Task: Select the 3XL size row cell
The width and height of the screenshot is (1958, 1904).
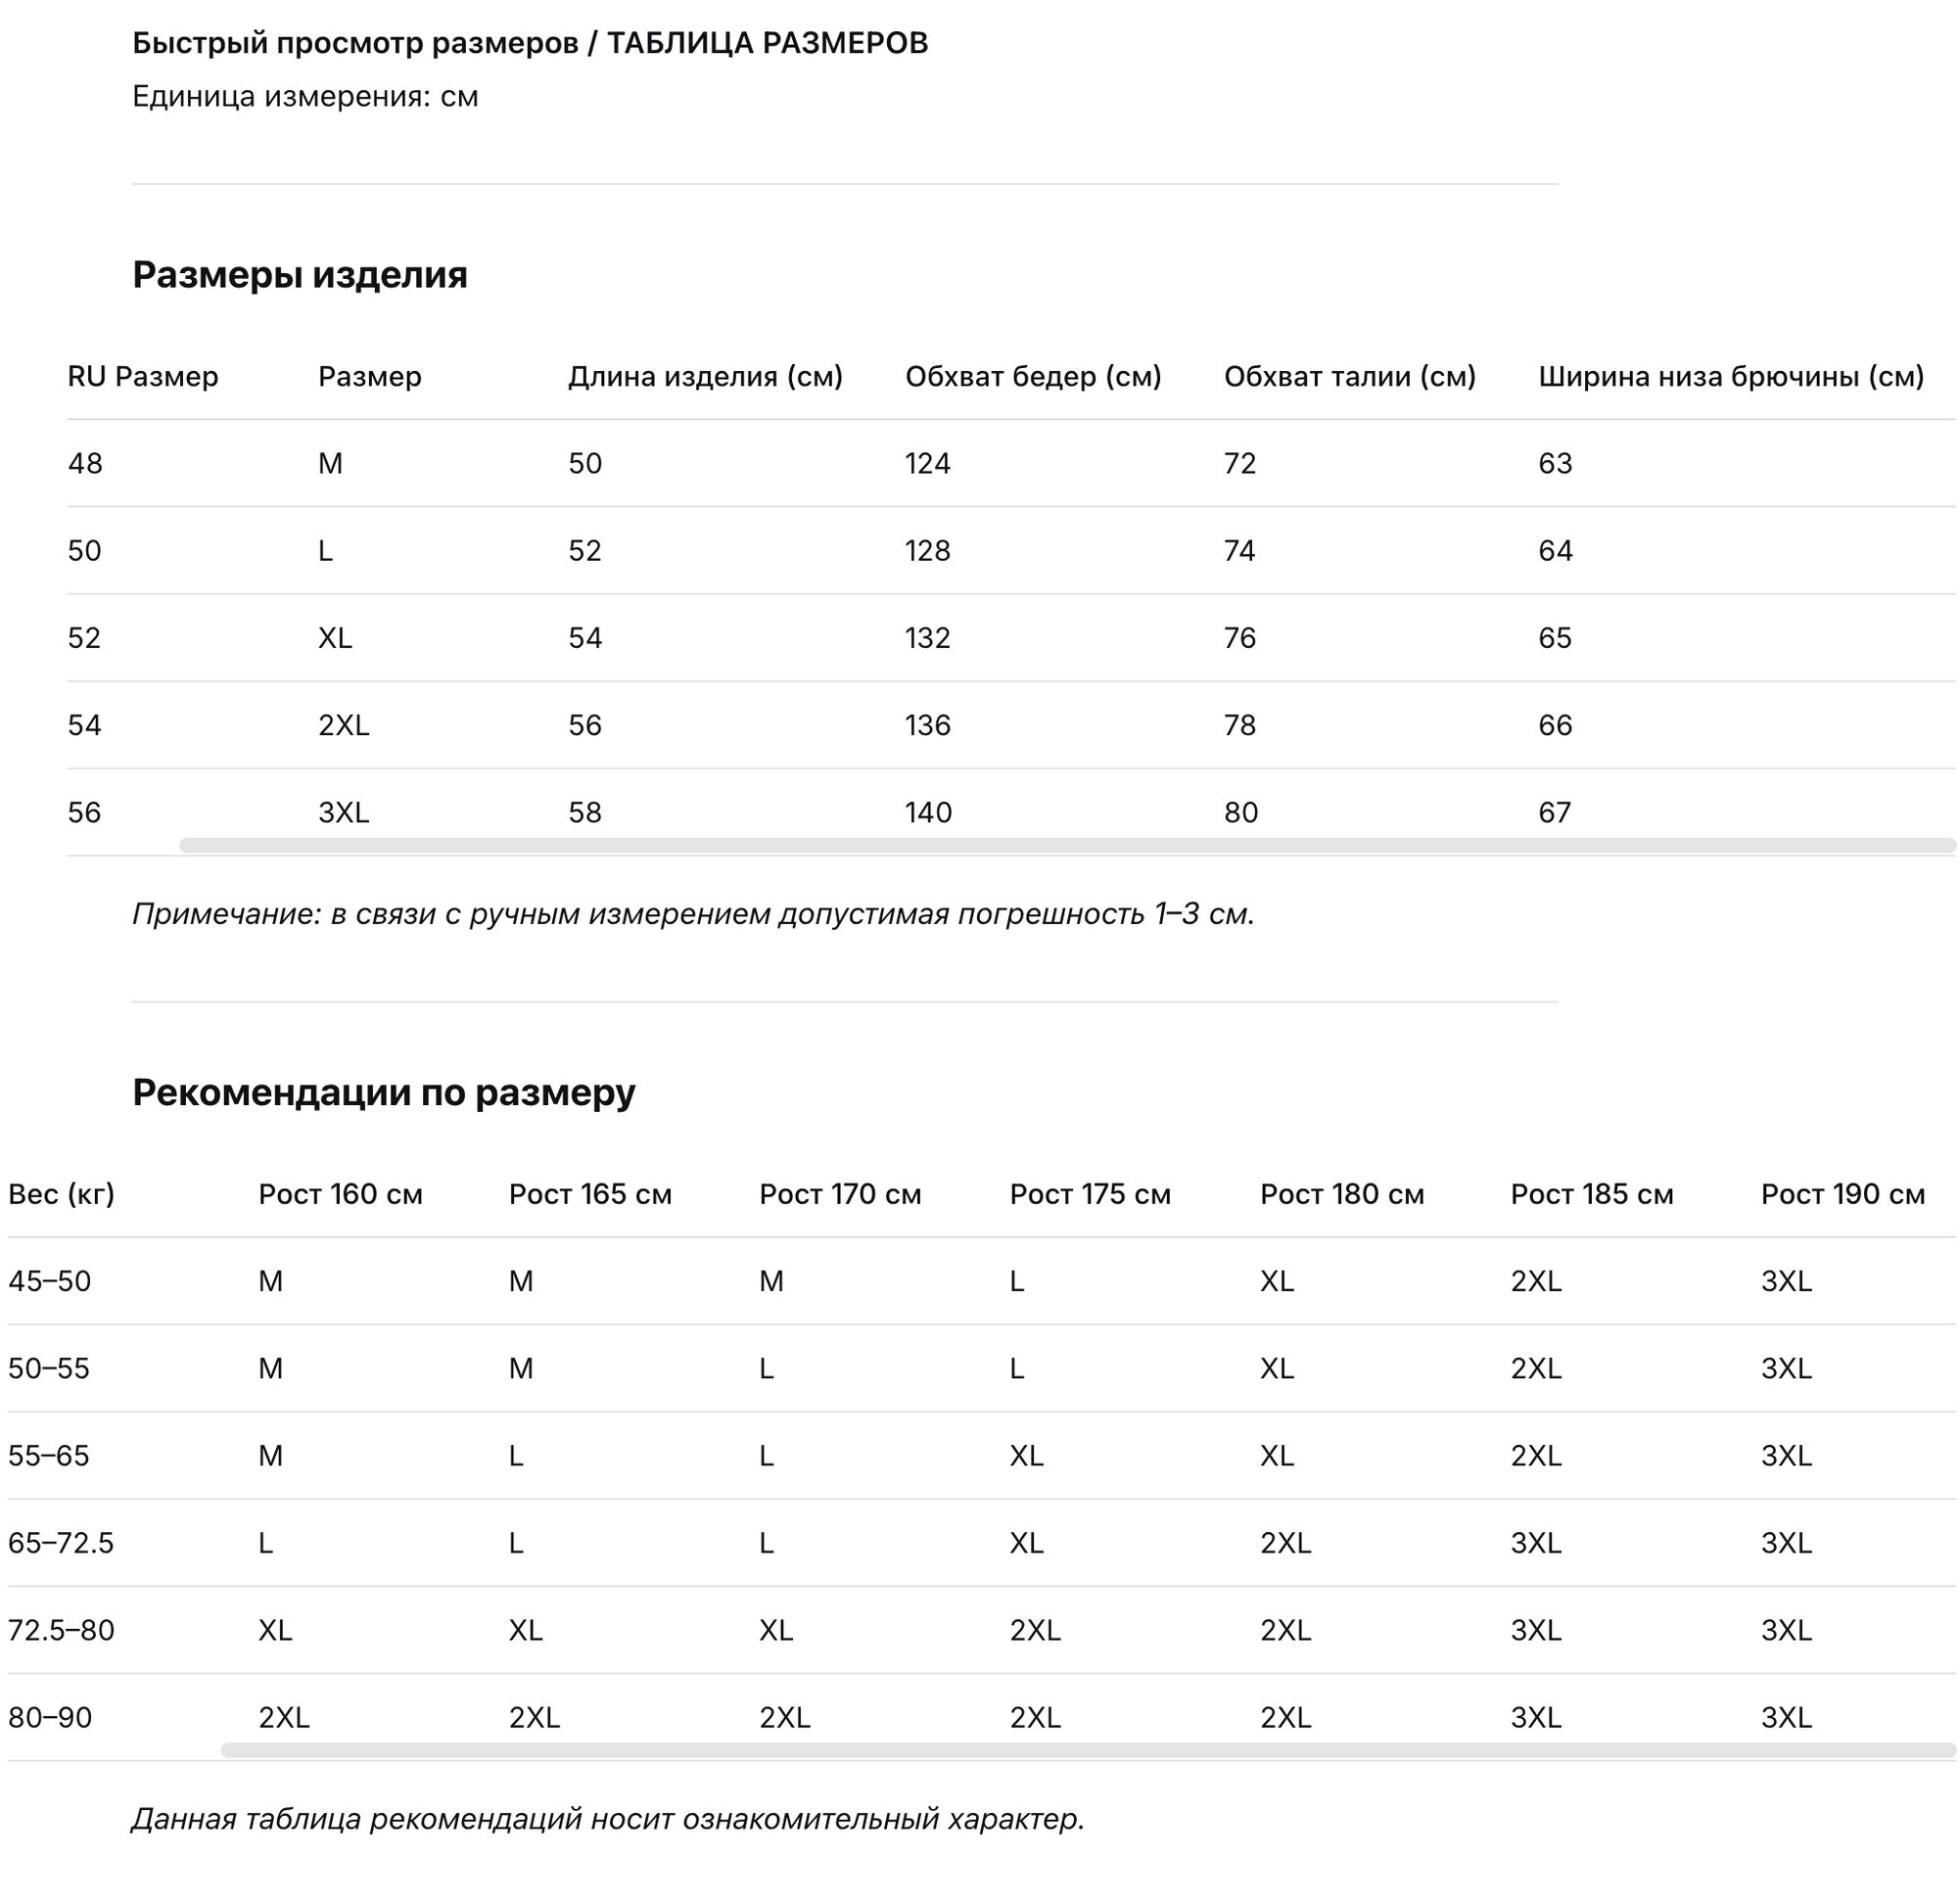Action: point(344,812)
